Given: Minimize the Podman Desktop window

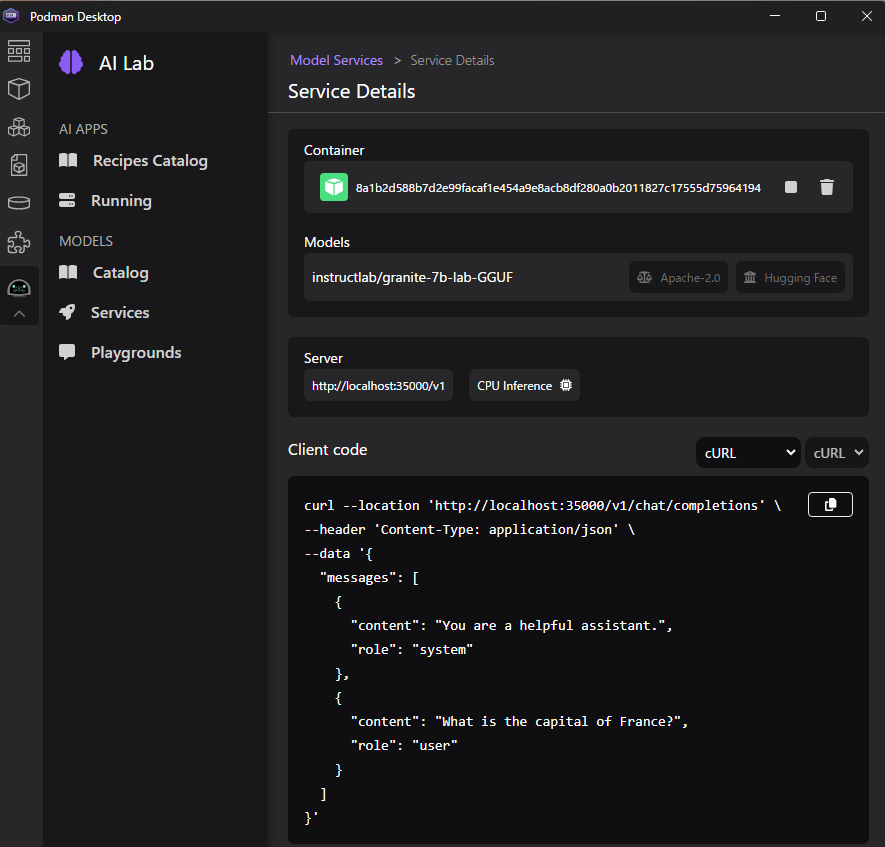Looking at the screenshot, I should point(775,16).
